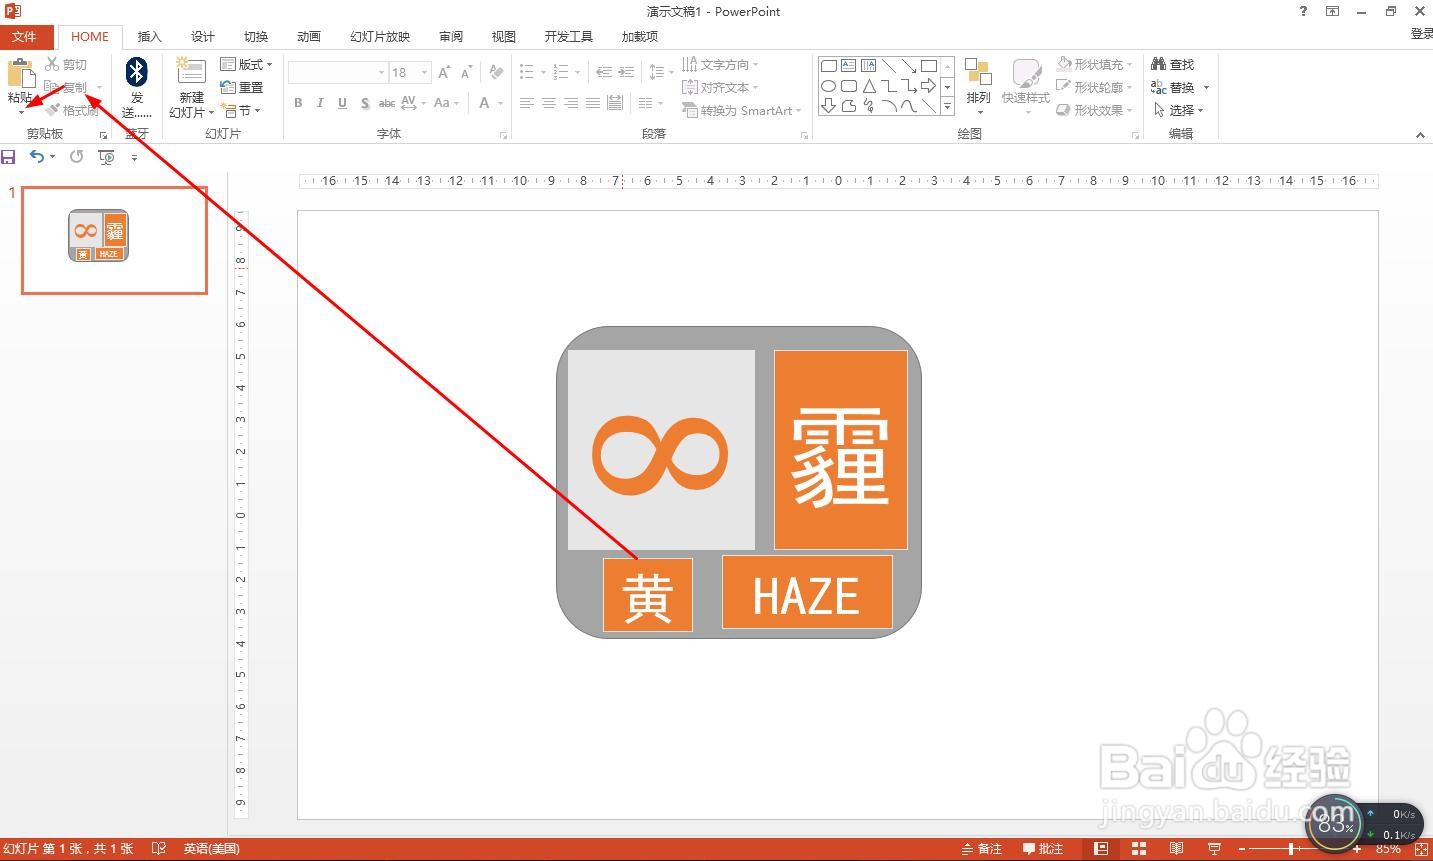The width and height of the screenshot is (1433, 861).
Task: Switch to the Transitions (切换) tab
Action: click(x=256, y=36)
